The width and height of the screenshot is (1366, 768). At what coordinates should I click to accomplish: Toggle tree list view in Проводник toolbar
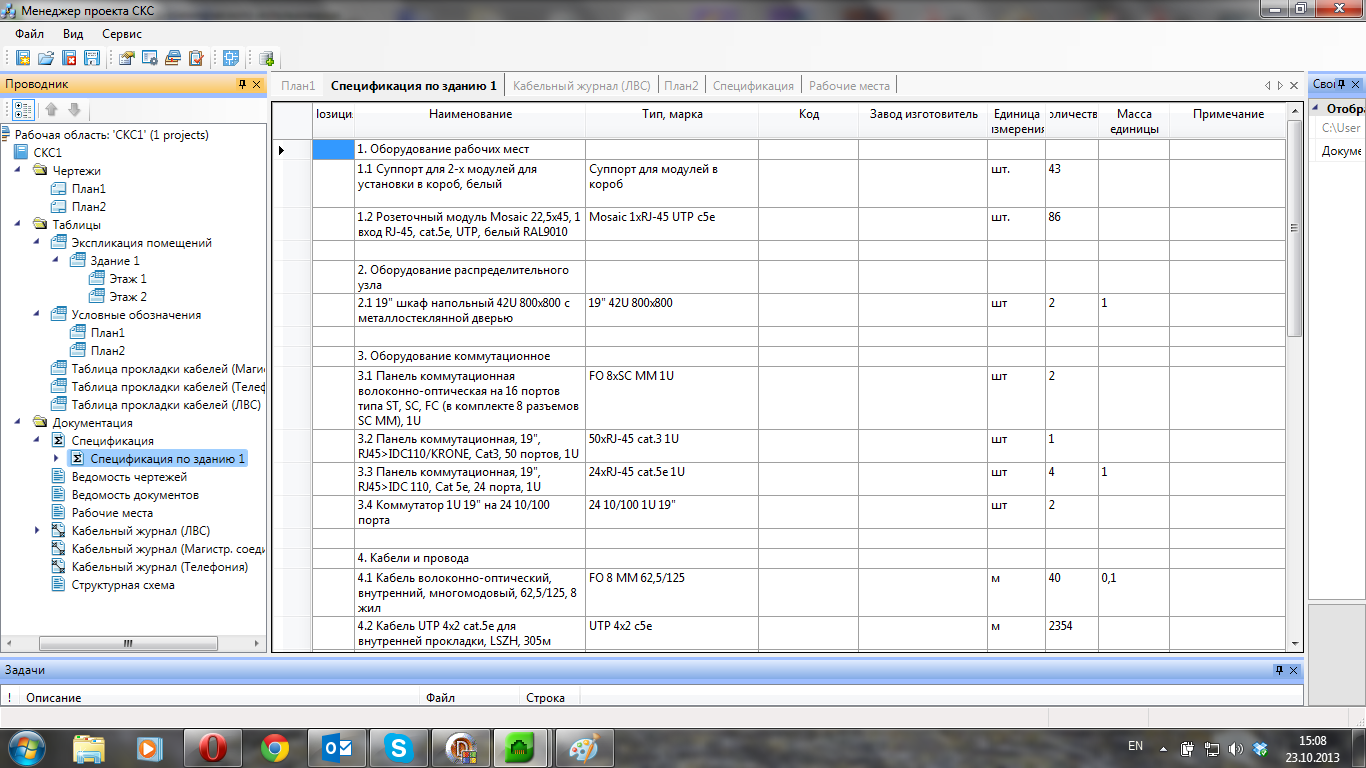pyautogui.click(x=23, y=110)
